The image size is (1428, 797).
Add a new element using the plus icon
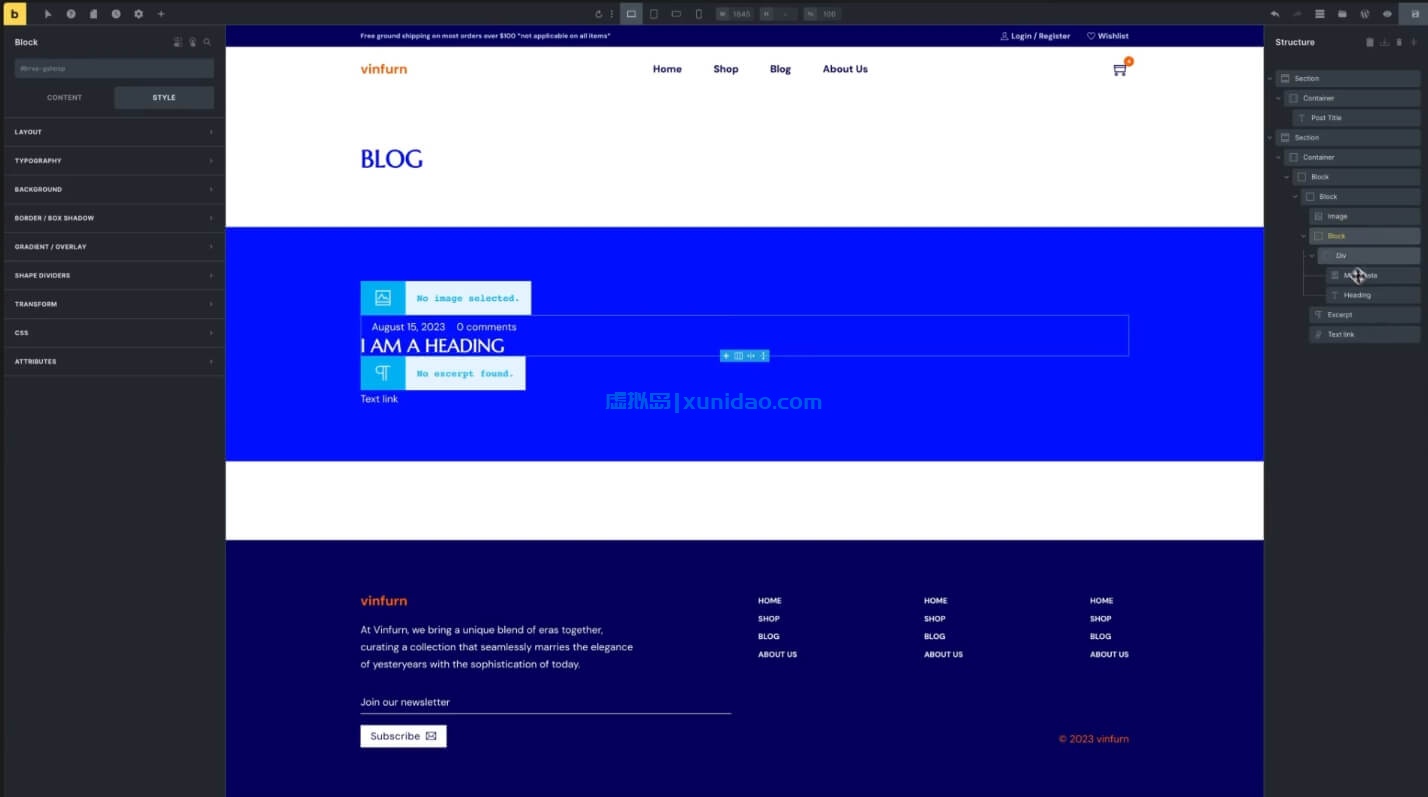[161, 13]
